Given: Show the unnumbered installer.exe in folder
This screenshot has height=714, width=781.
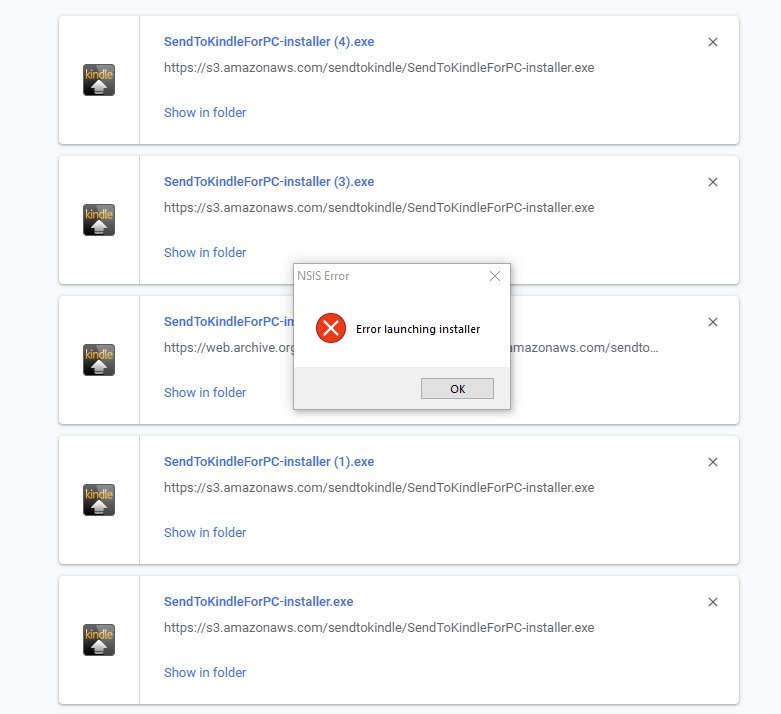Looking at the screenshot, I should (205, 673).
